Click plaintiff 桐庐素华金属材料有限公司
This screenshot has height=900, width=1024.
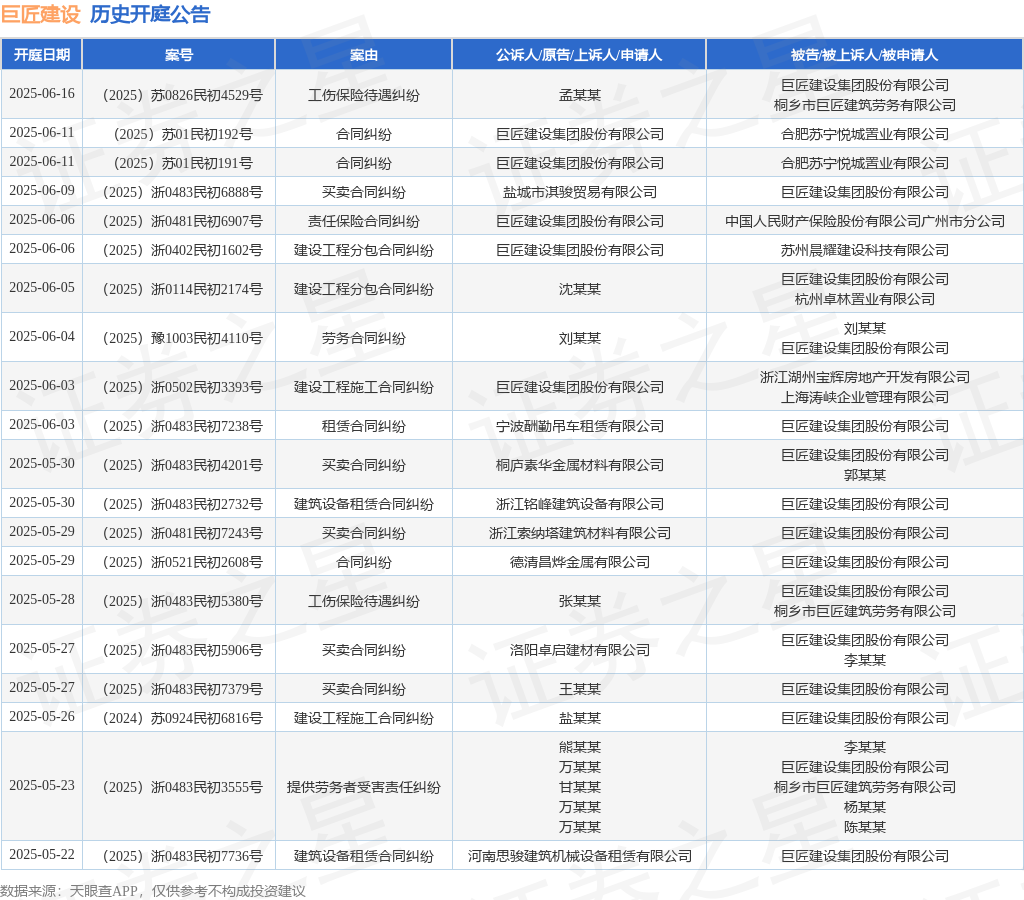pos(579,465)
